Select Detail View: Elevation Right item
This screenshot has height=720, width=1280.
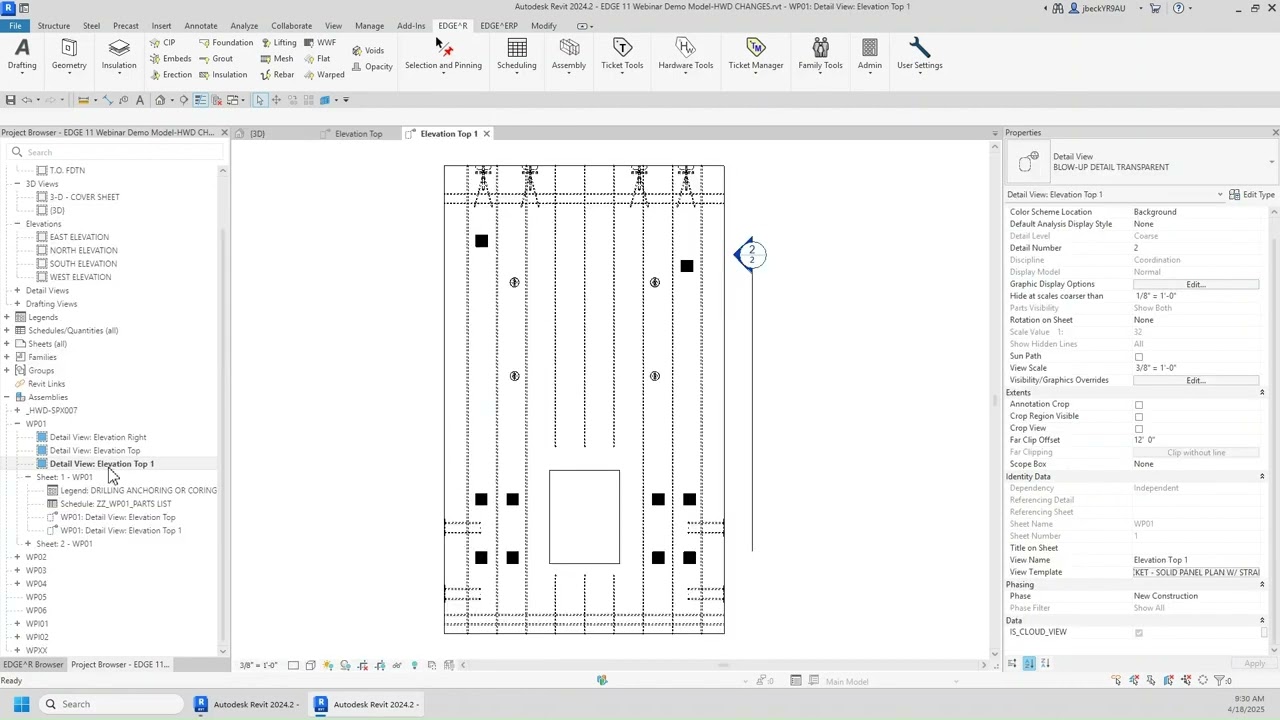pos(98,438)
